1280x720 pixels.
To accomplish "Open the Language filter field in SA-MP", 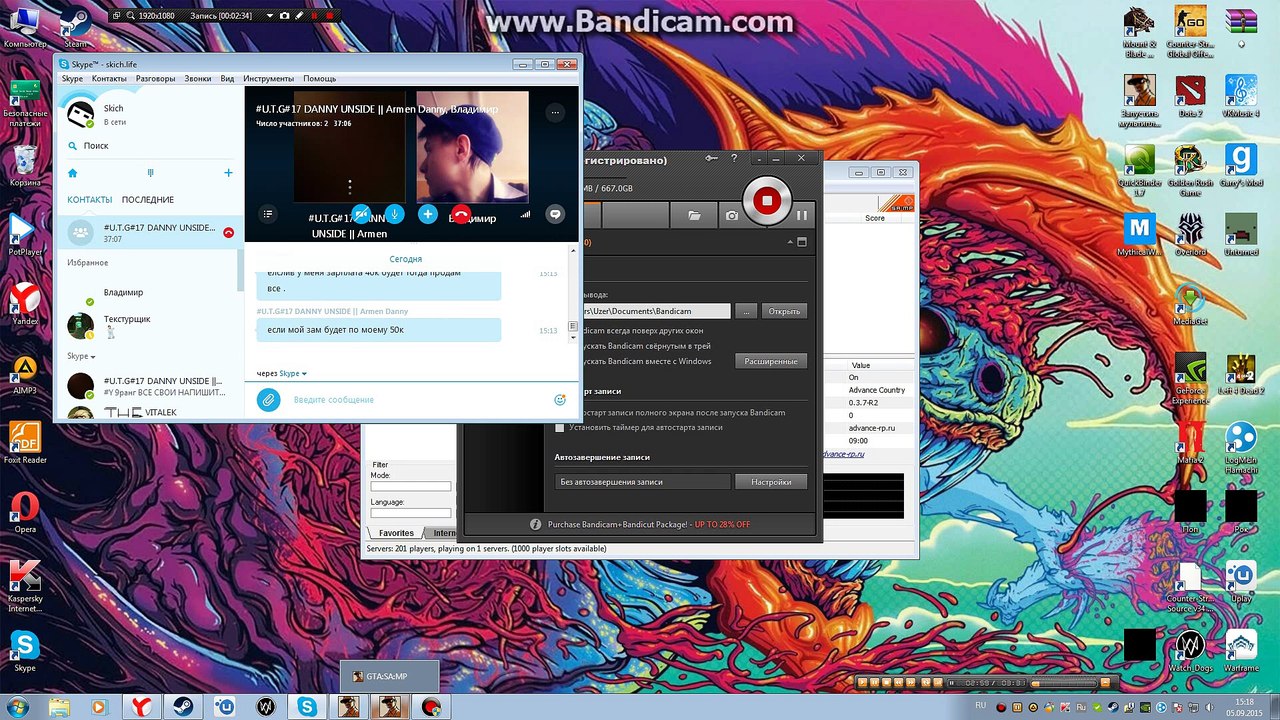I will 411,513.
